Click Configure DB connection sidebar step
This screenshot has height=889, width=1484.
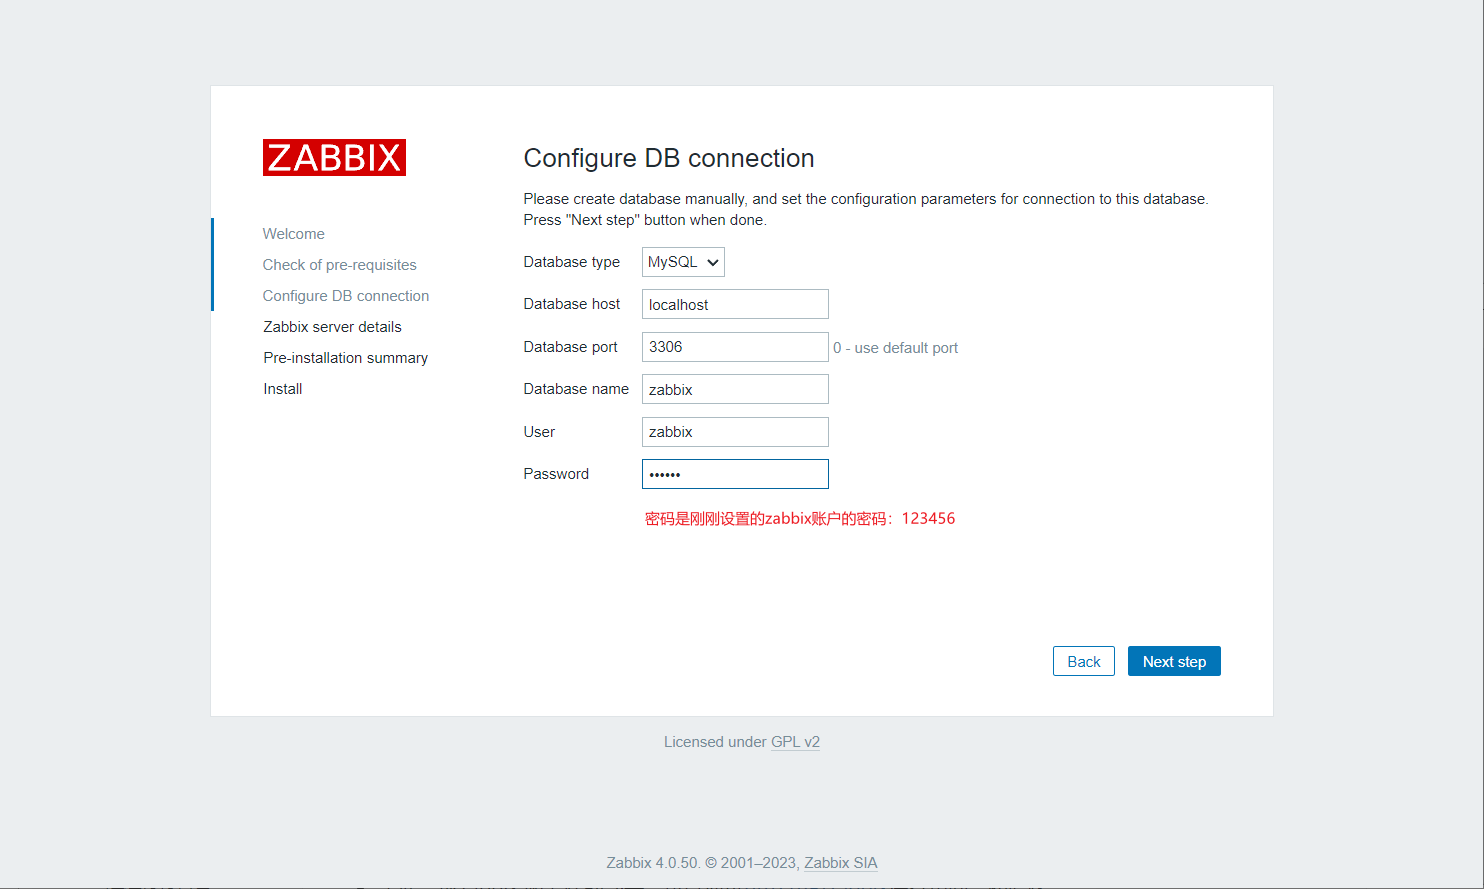pyautogui.click(x=345, y=296)
